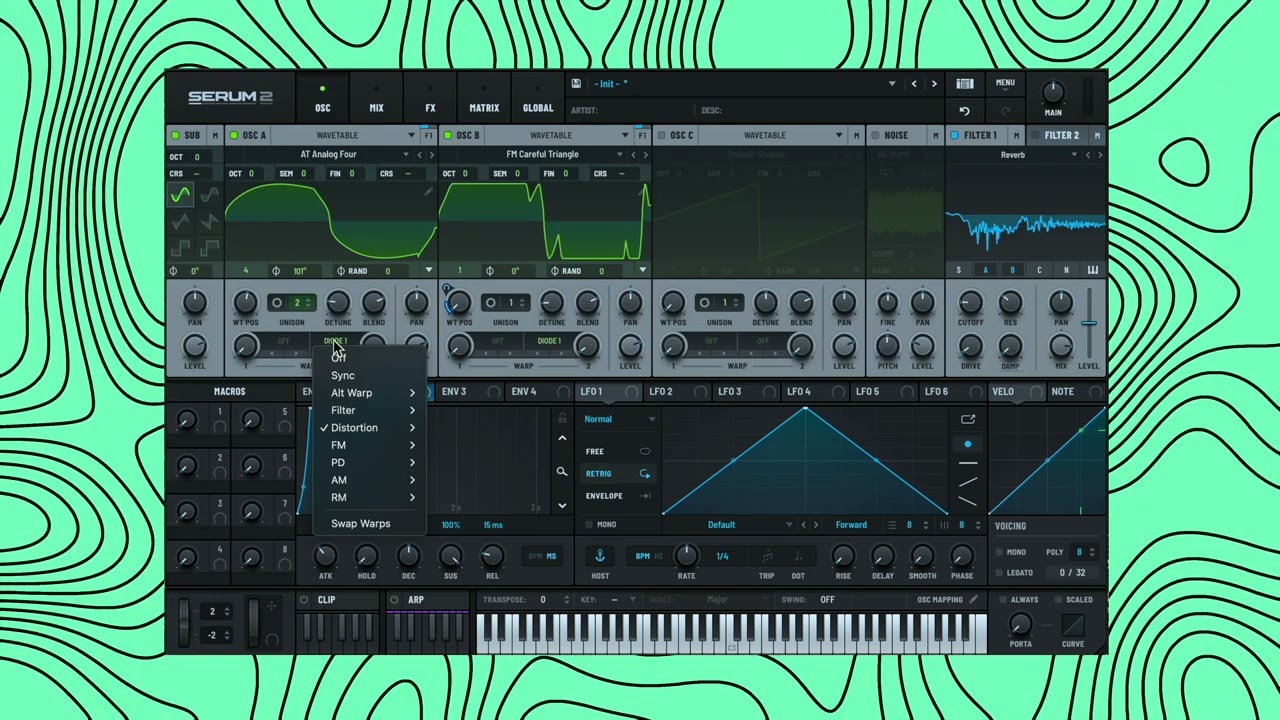Toggle LFO MONO checkbox
This screenshot has height=720, width=1280.
point(587,525)
